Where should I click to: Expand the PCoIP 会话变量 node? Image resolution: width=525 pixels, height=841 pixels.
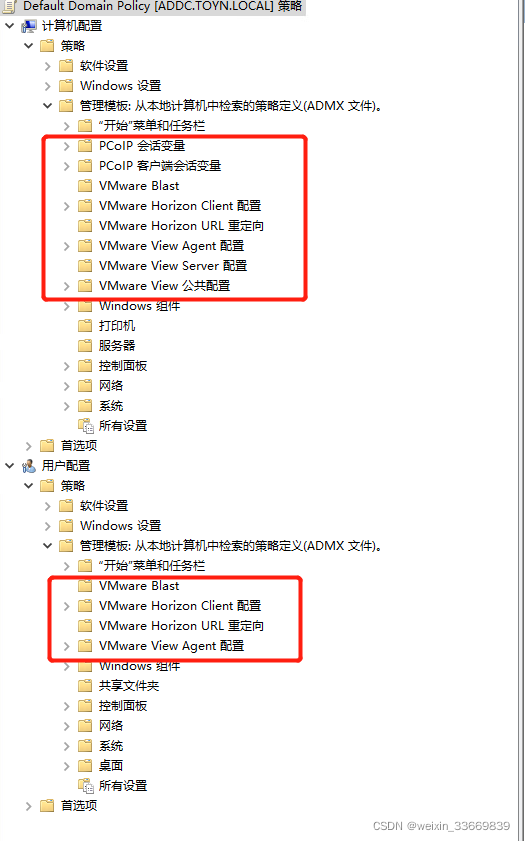[x=66, y=146]
